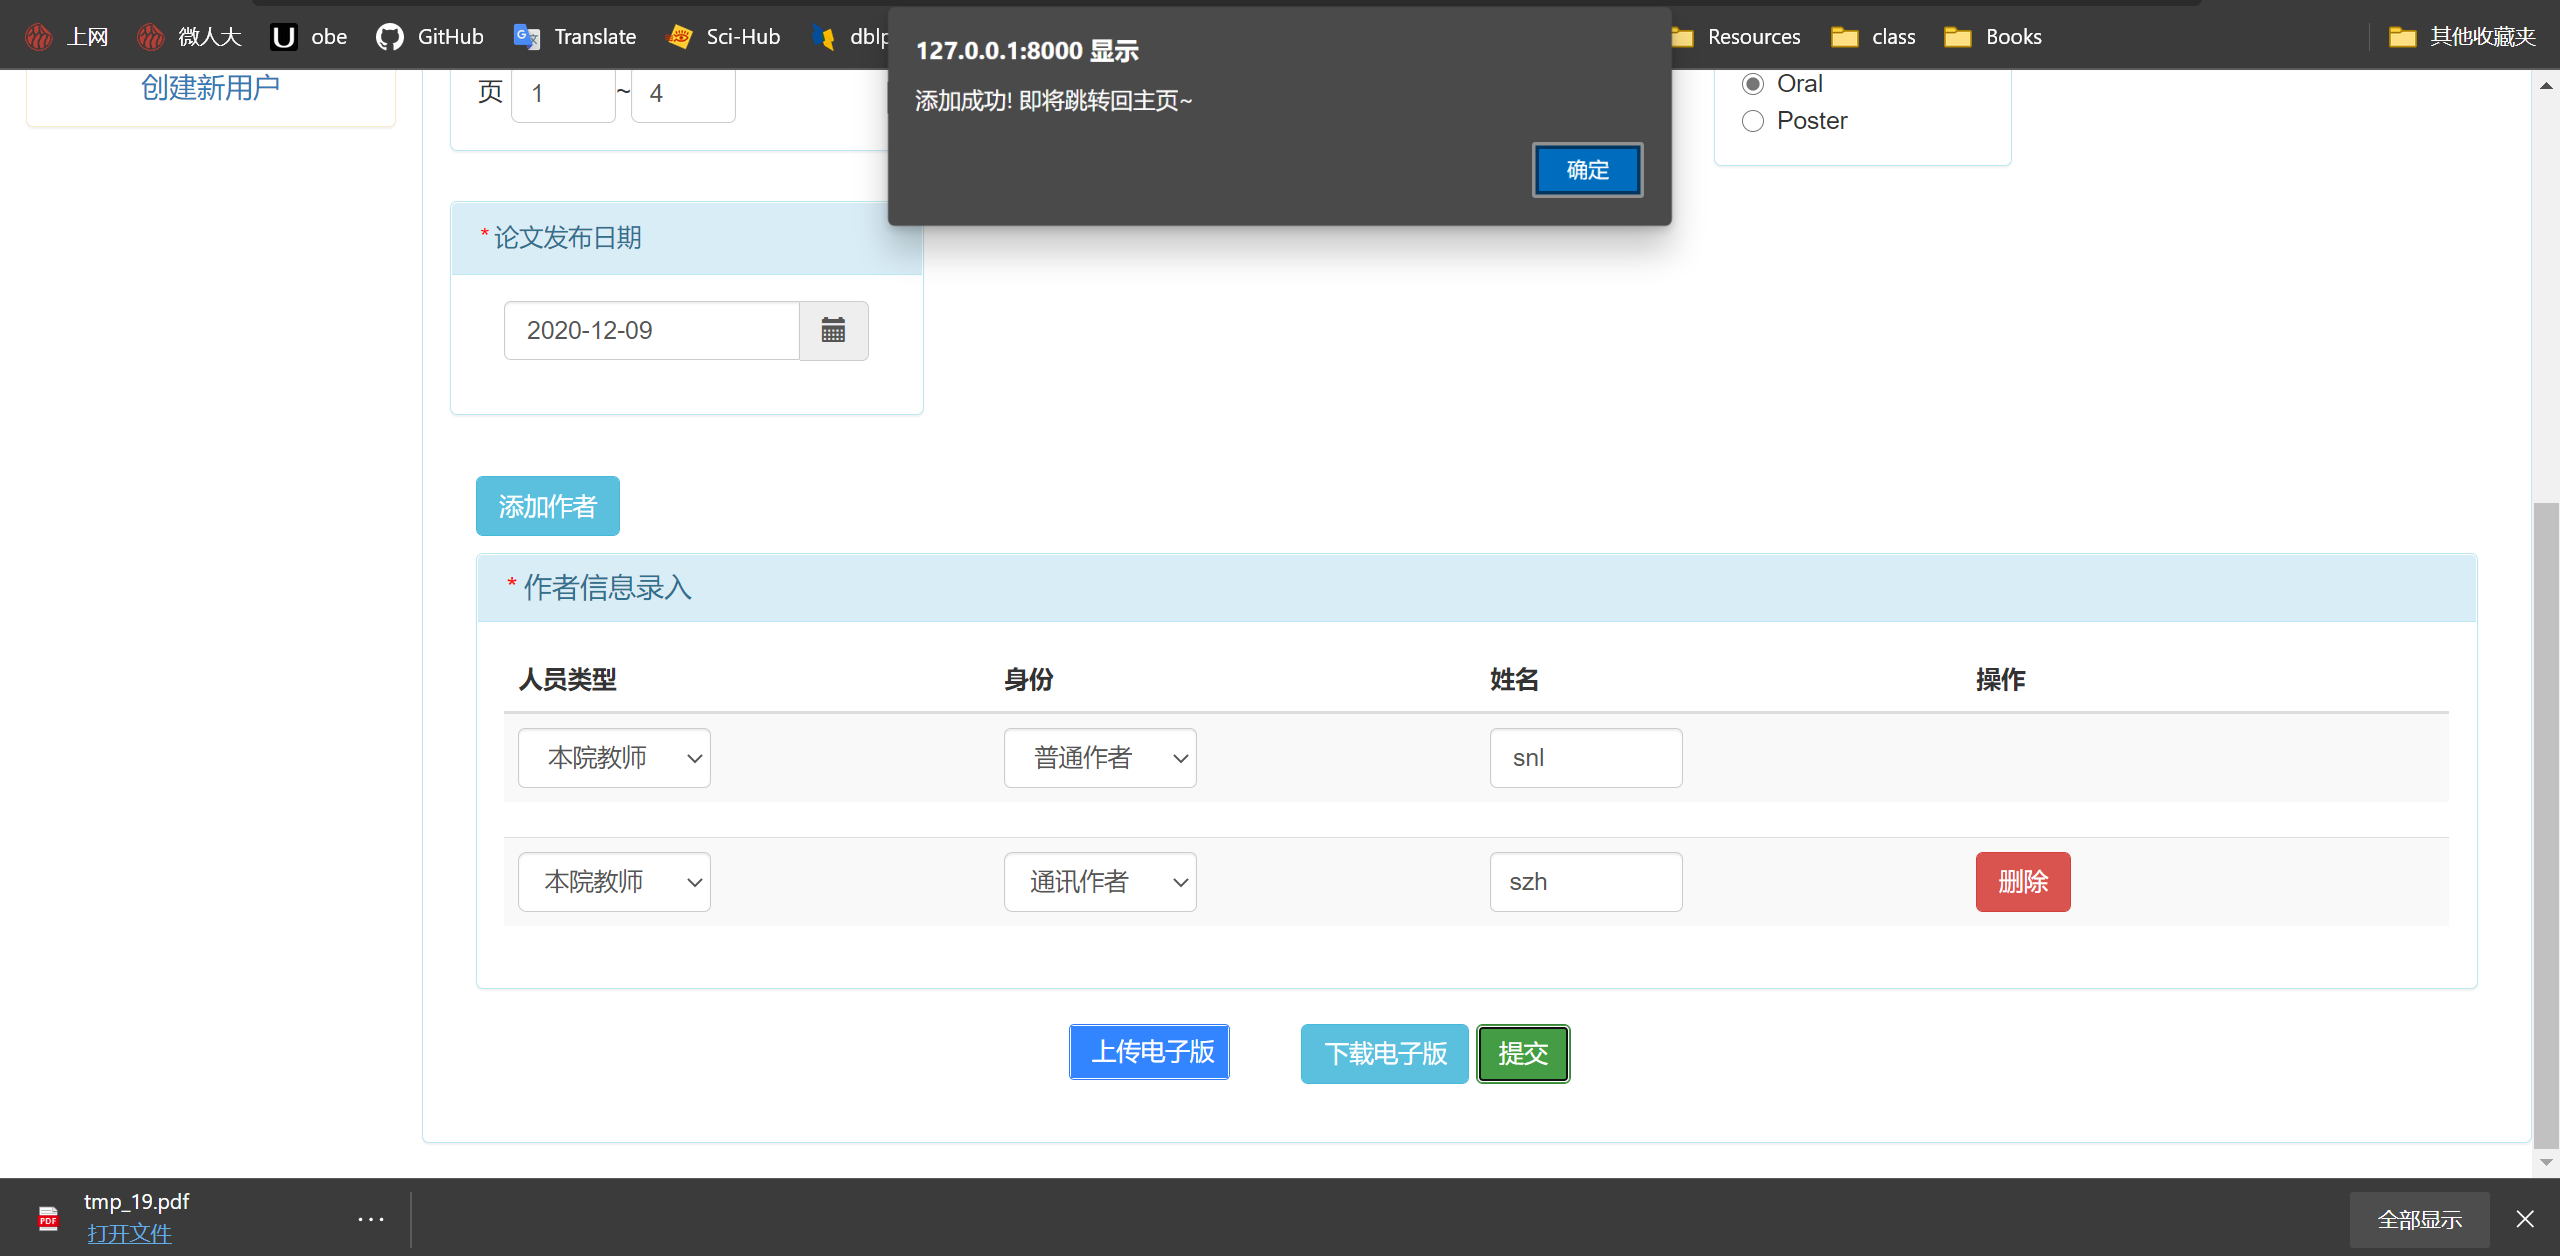Select the Oral radio button
This screenshot has width=2560, height=1256.
tap(1753, 84)
